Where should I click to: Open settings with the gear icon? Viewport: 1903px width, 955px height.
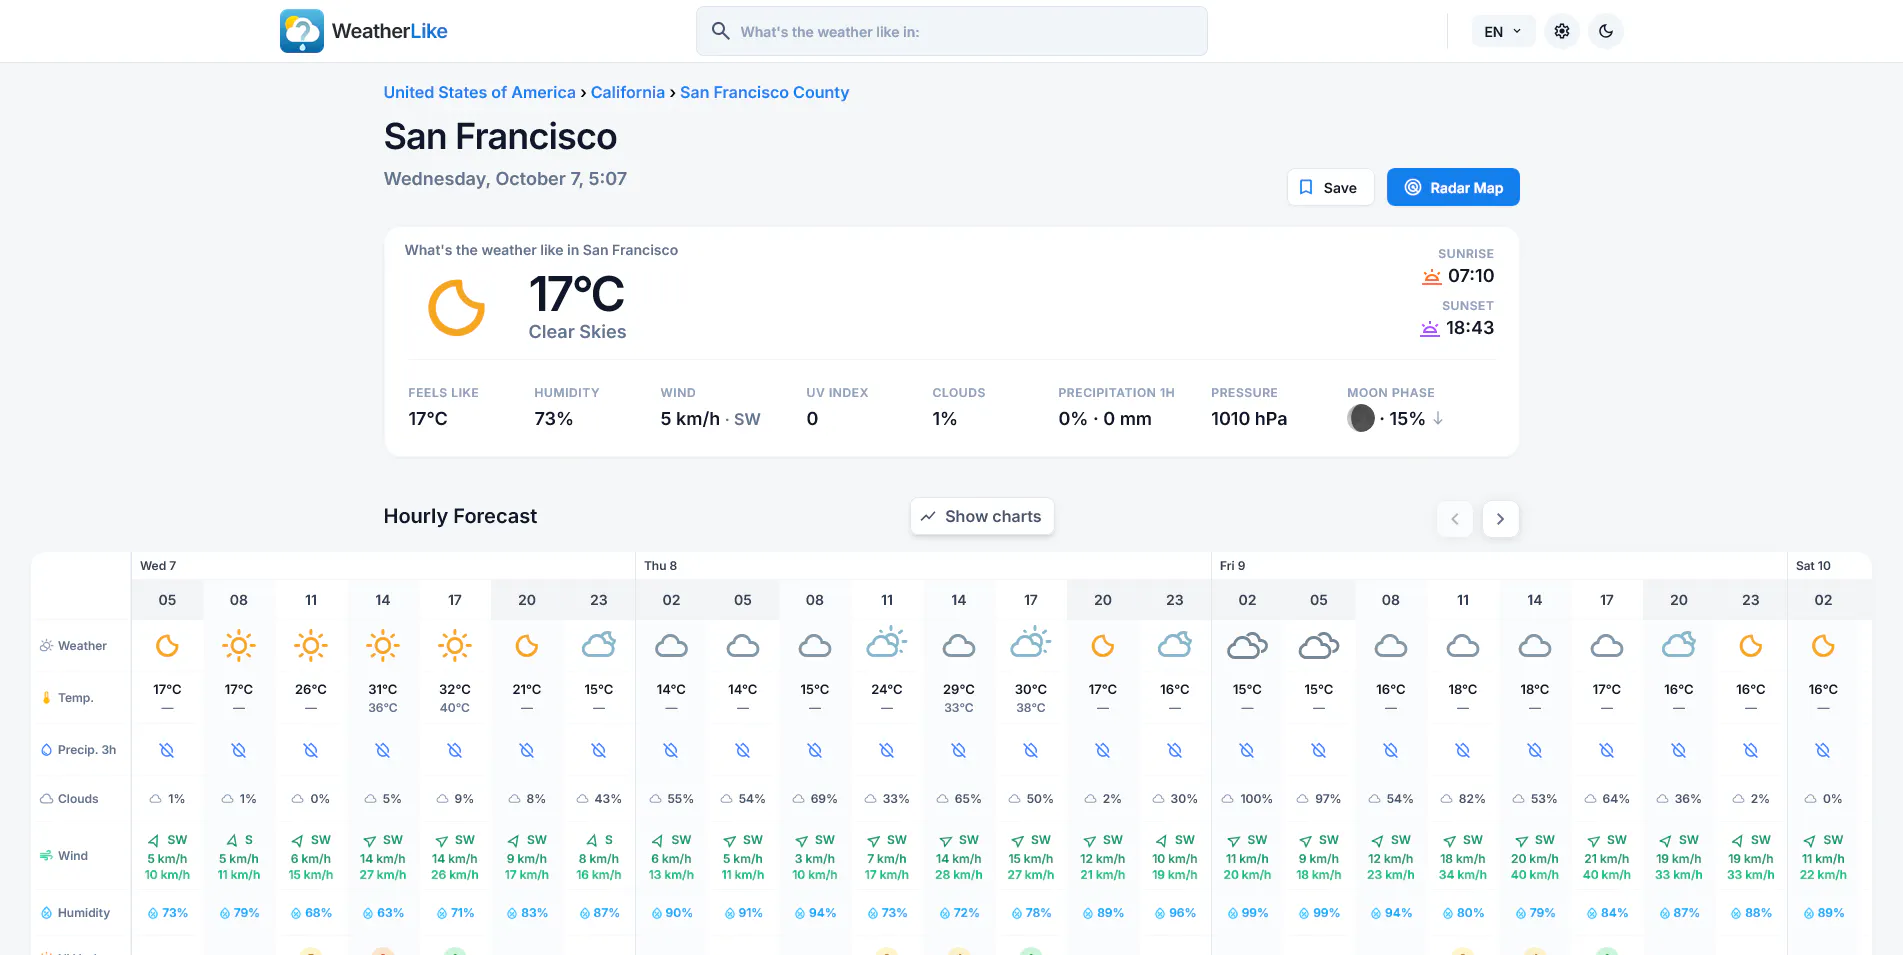(1561, 31)
